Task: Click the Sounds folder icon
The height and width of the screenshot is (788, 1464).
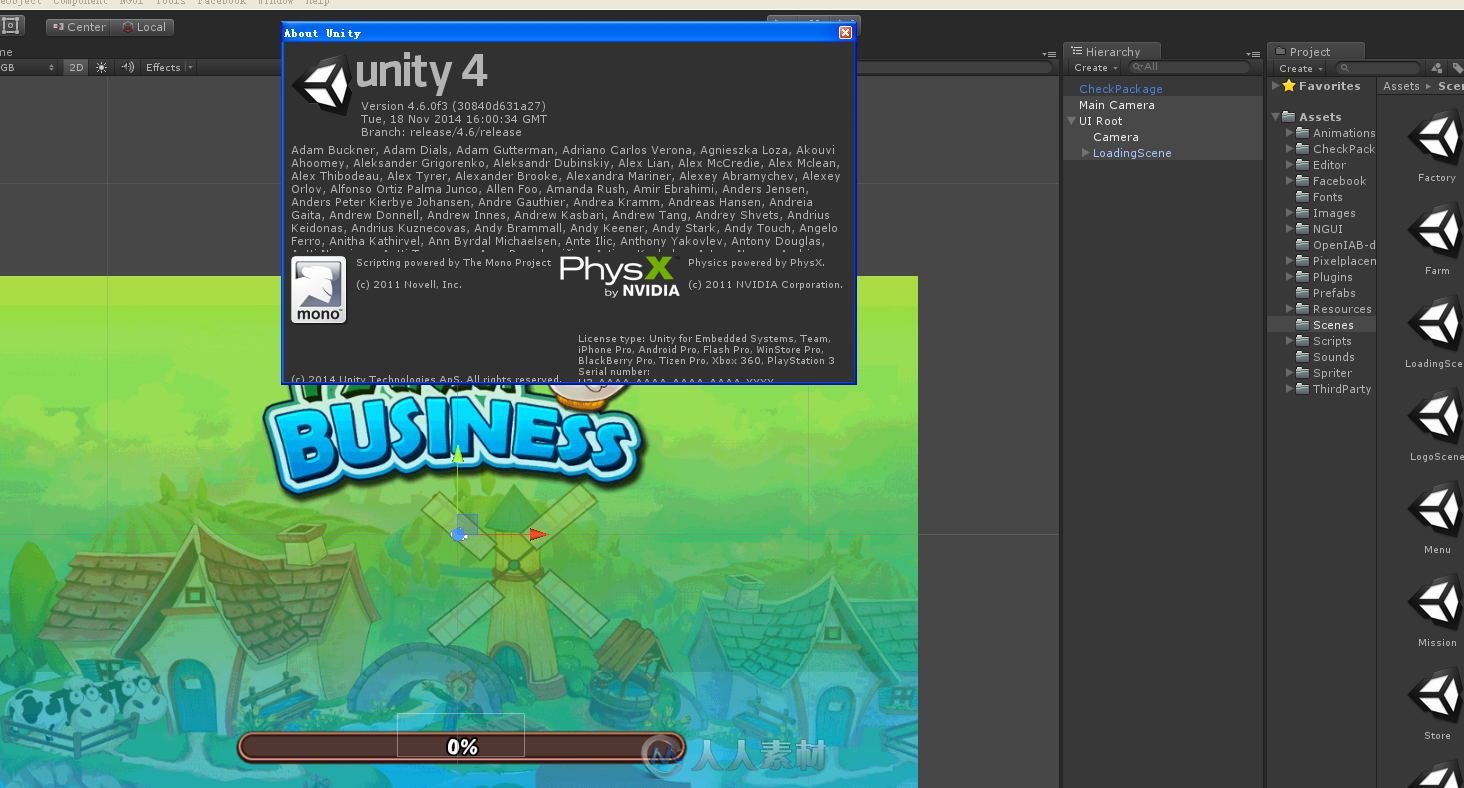Action: click(x=1303, y=357)
